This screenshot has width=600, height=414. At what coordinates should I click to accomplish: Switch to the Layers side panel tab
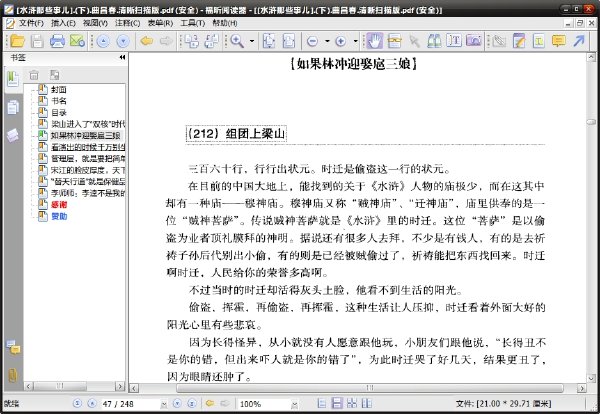[x=13, y=135]
